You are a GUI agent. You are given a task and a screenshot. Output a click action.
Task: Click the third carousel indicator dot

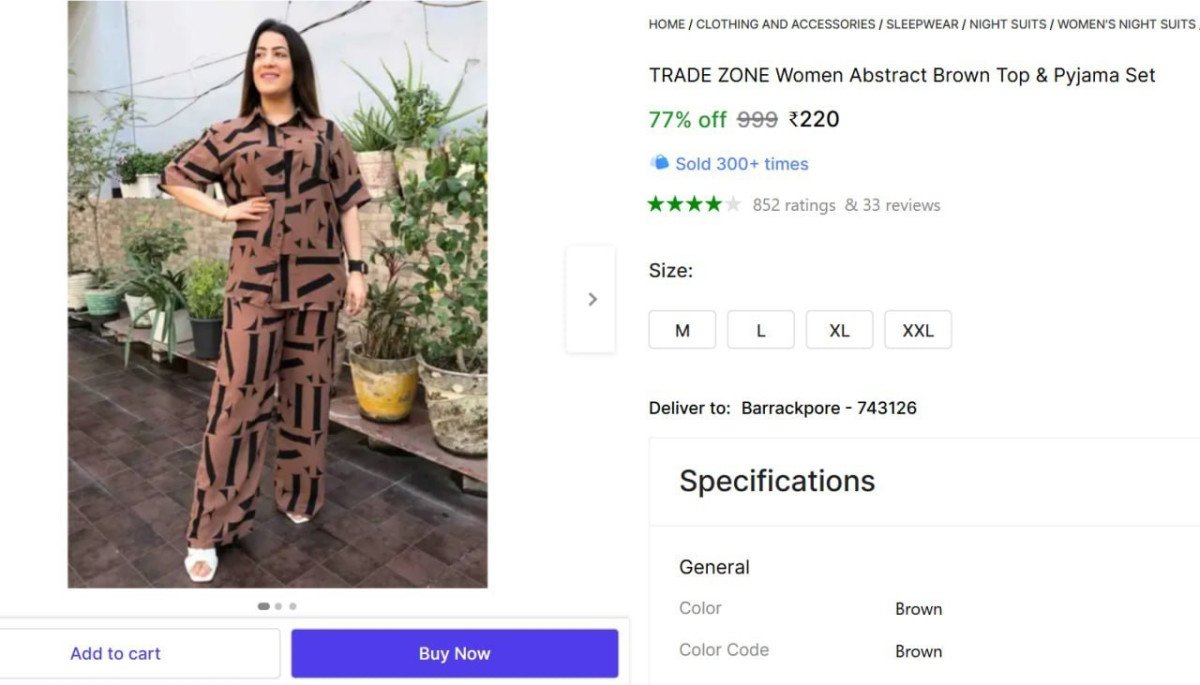click(x=292, y=605)
